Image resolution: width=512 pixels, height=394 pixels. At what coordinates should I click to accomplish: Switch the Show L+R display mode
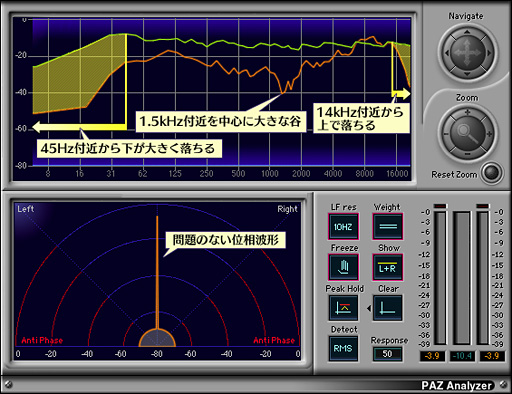[x=388, y=267]
